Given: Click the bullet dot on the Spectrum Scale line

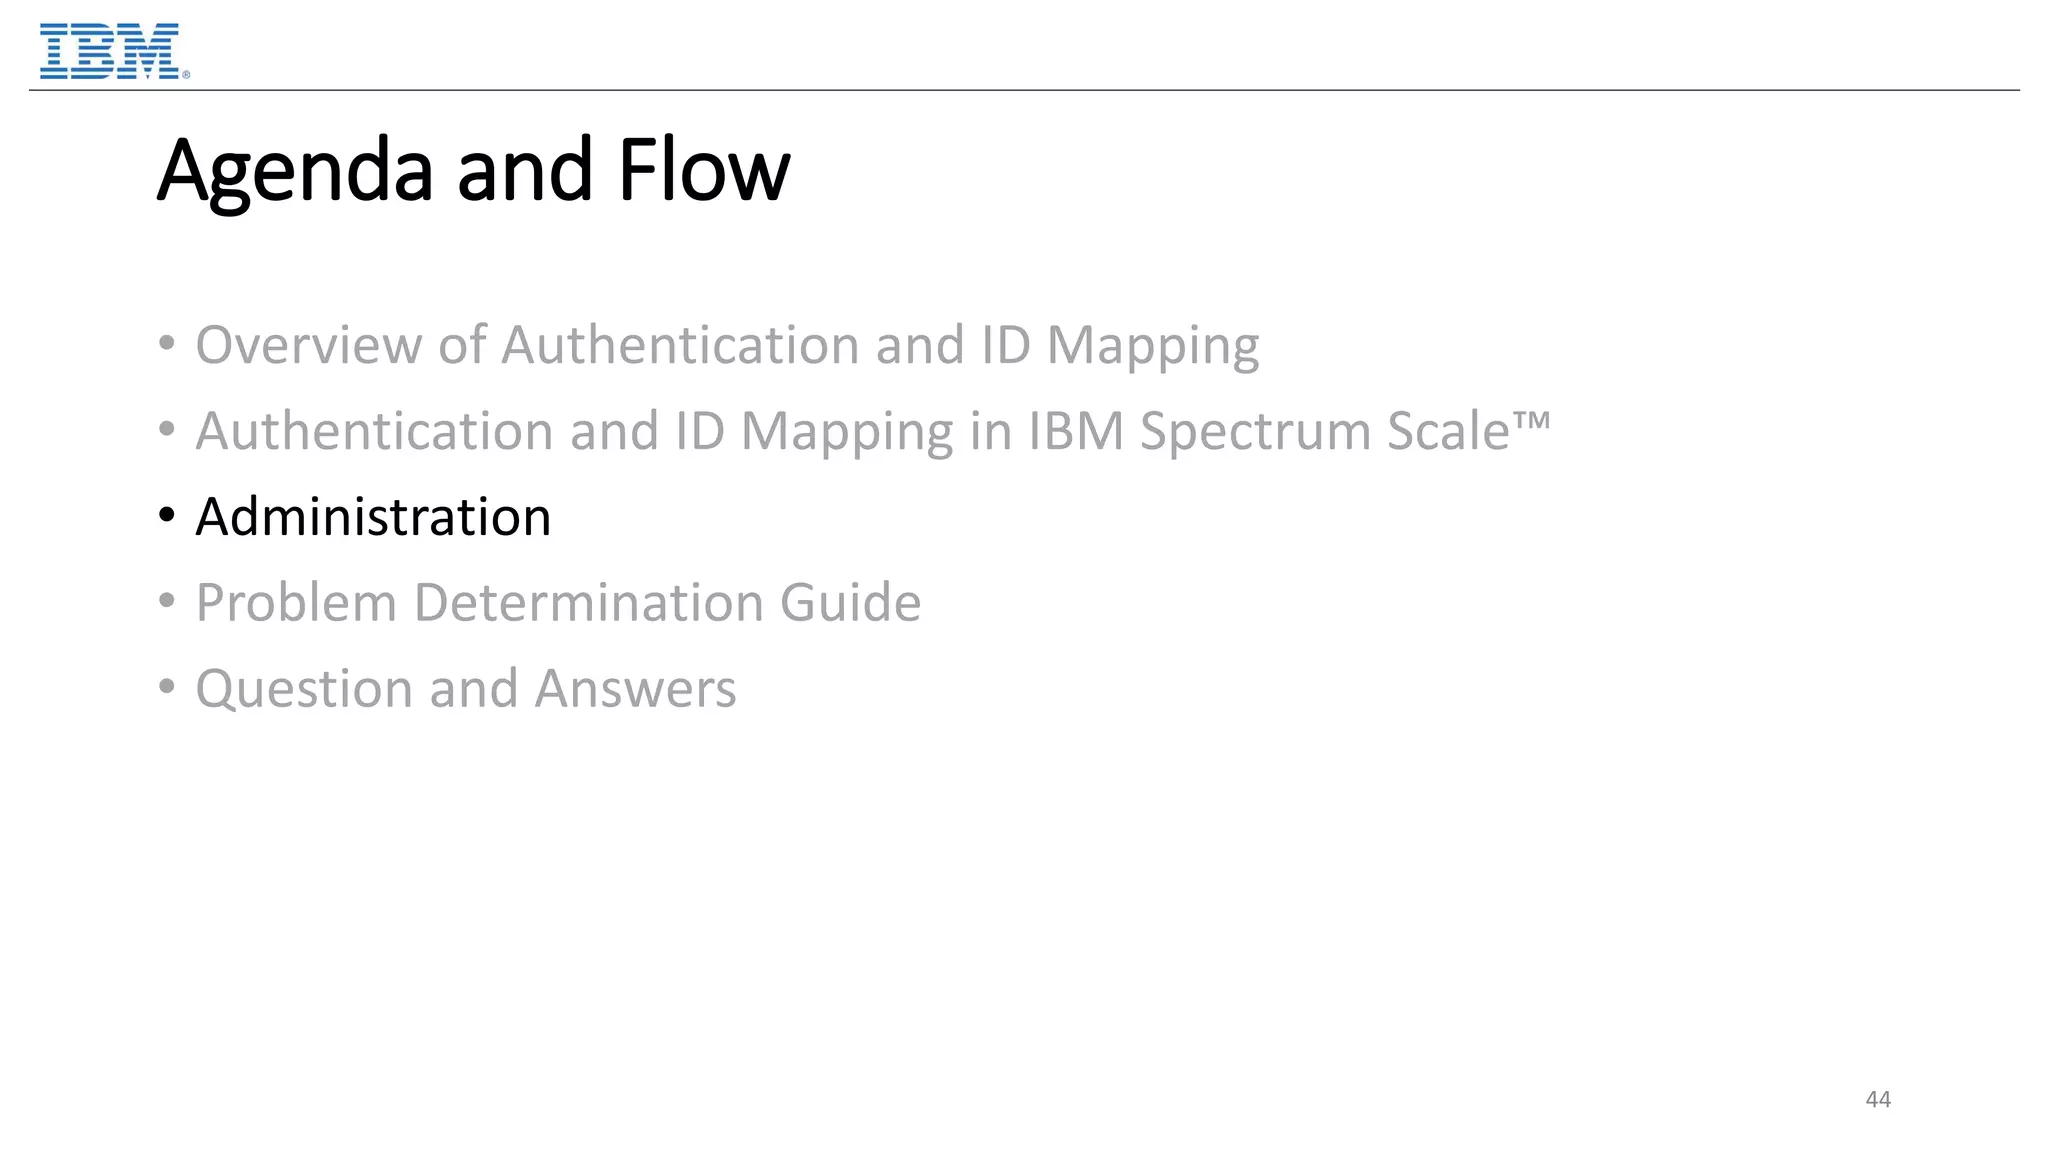Looking at the screenshot, I should coord(167,430).
